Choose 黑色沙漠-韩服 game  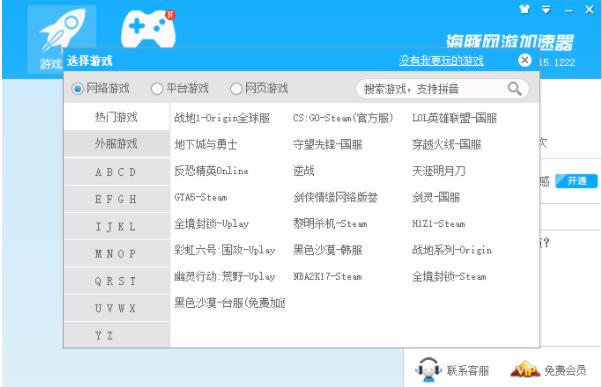pos(327,250)
